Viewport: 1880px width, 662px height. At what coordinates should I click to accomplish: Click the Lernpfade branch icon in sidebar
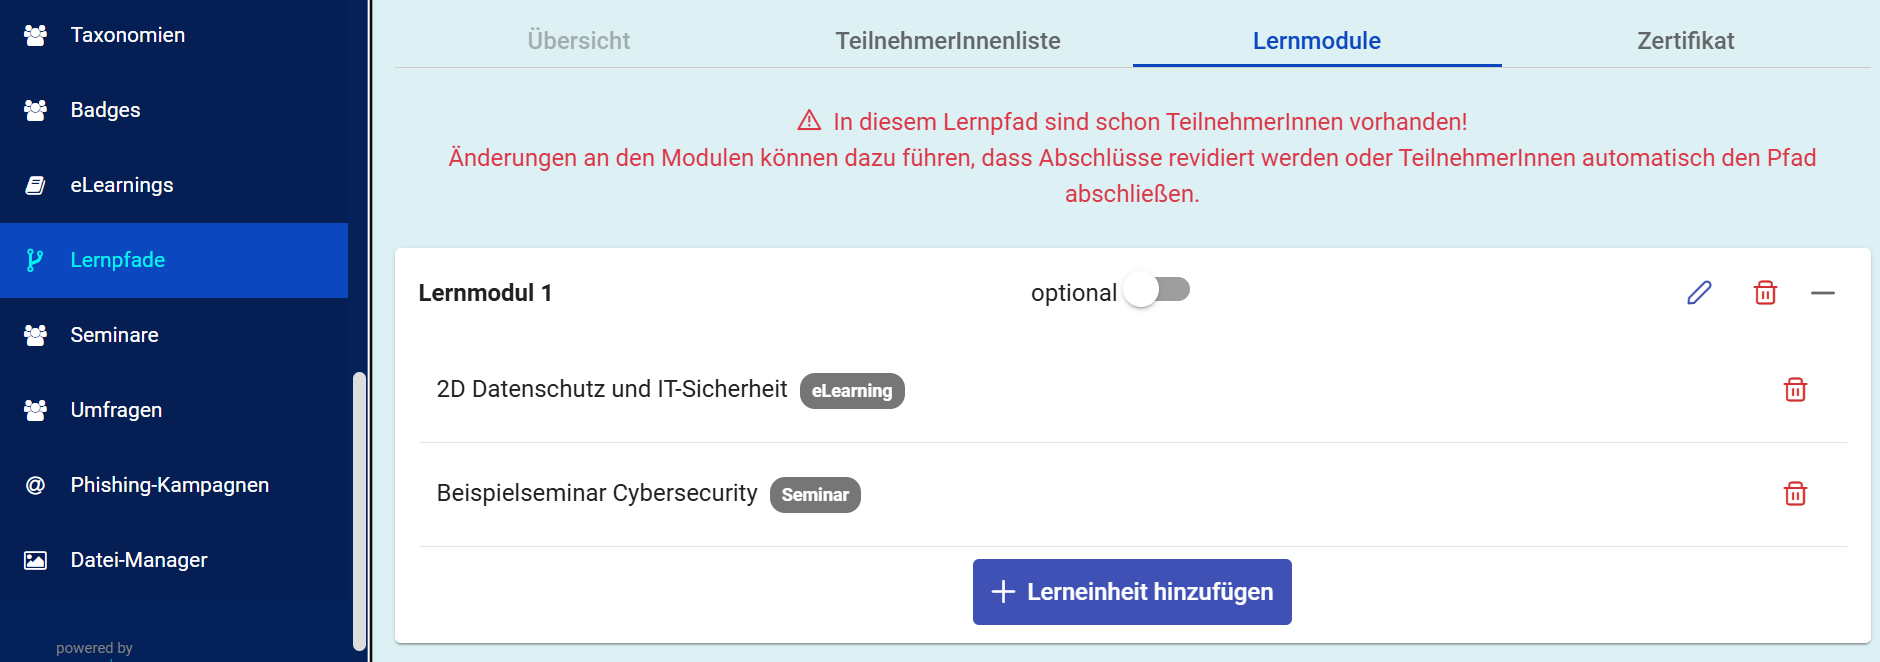[x=35, y=260]
